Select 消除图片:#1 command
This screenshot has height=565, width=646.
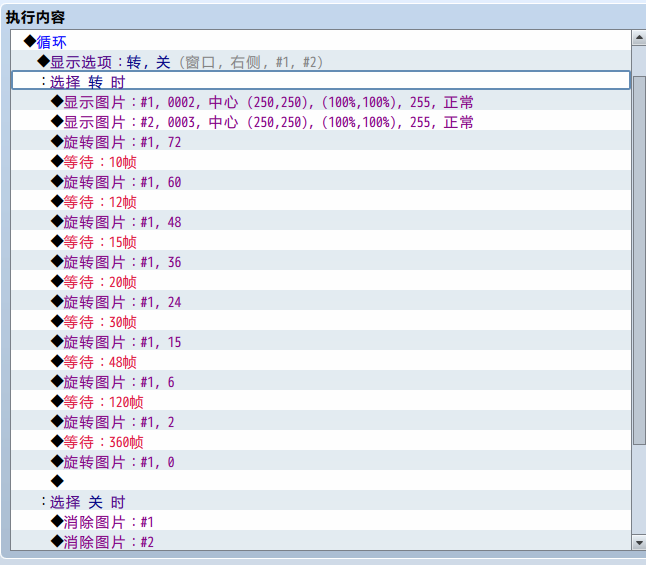click(x=321, y=520)
